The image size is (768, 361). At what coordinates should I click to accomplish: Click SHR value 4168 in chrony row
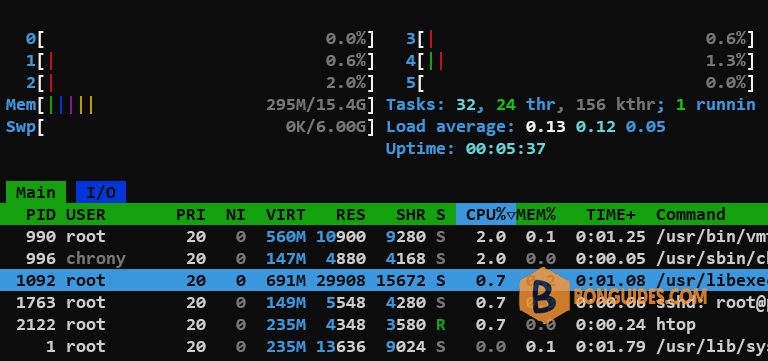[x=406, y=258]
